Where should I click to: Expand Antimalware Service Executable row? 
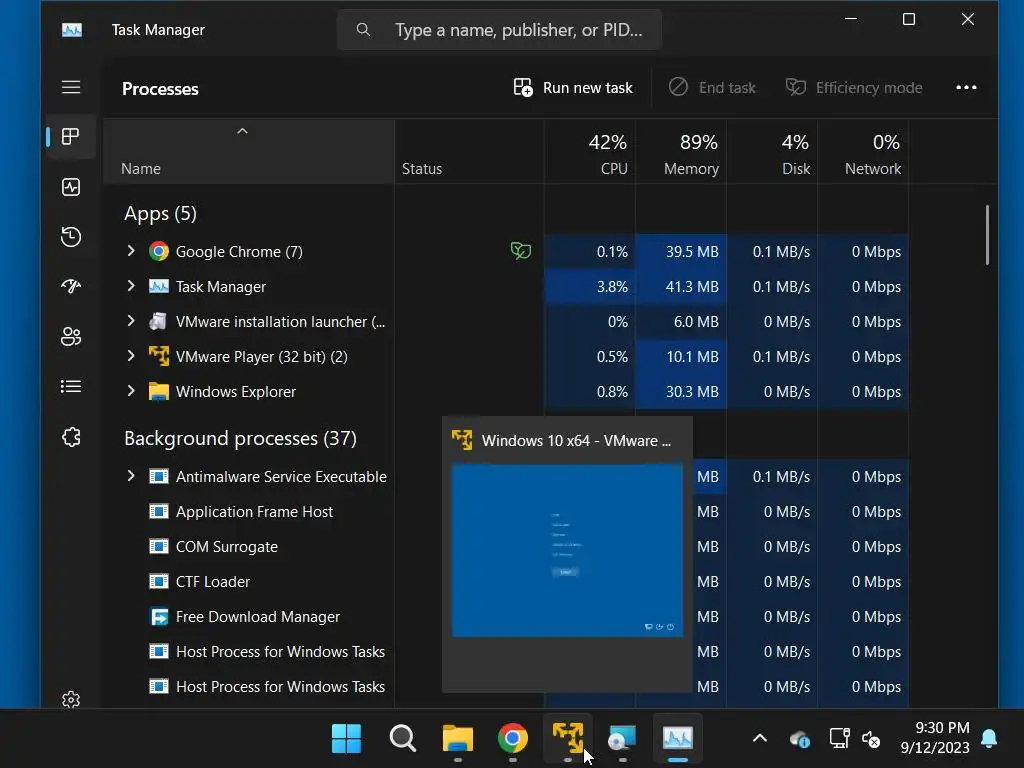tap(131, 475)
